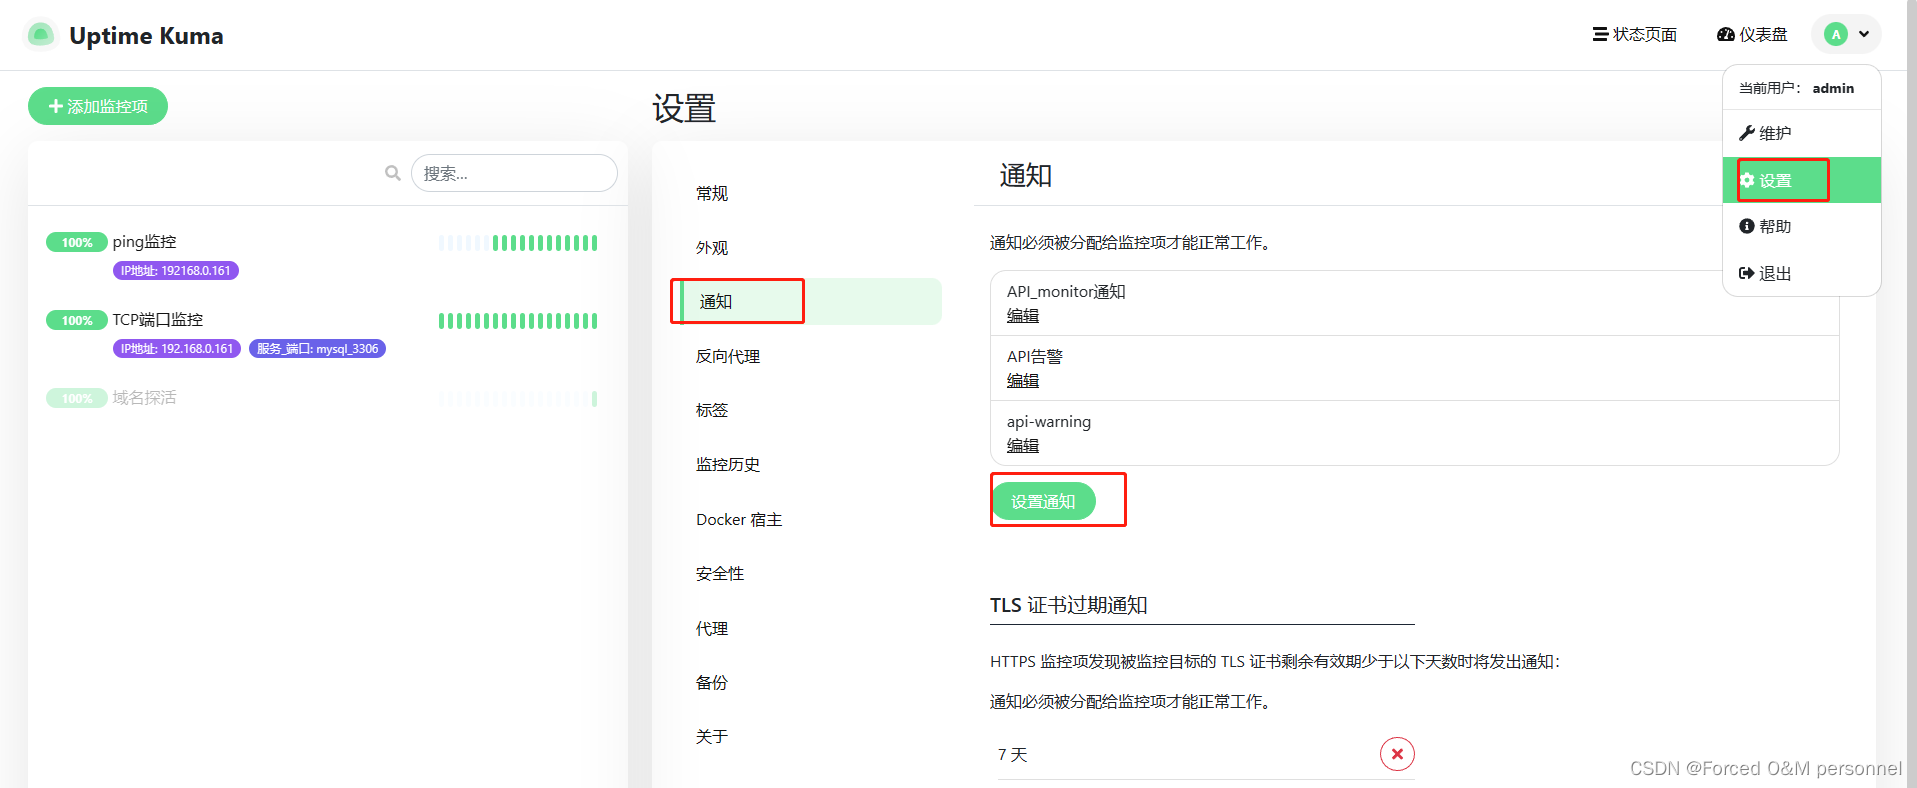Screen dimensions: 1917x788
Task: Select 维护 maintenance in user menu
Action: pos(1801,133)
